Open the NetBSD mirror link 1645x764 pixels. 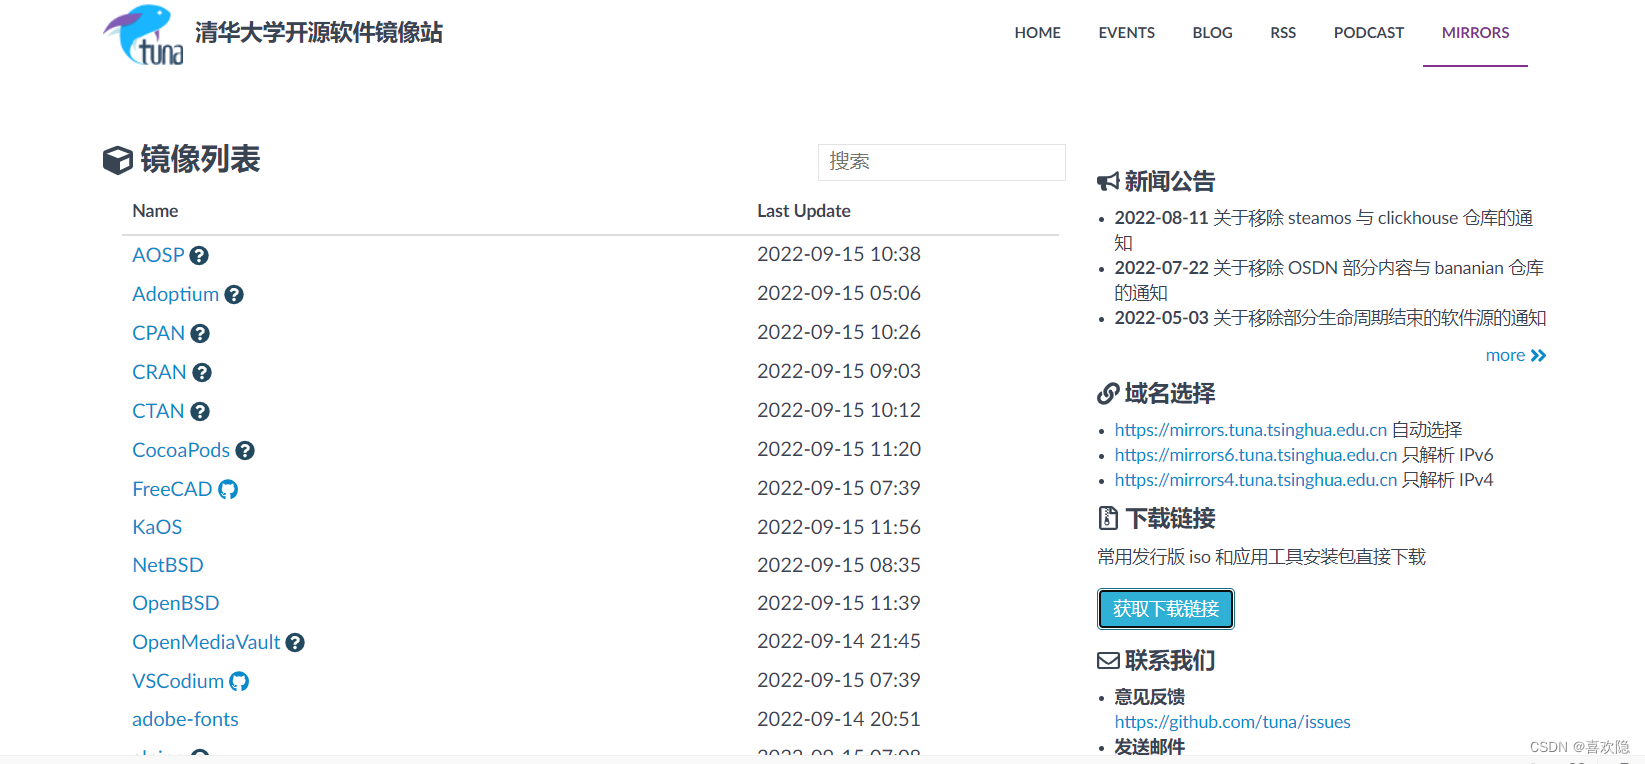(168, 565)
